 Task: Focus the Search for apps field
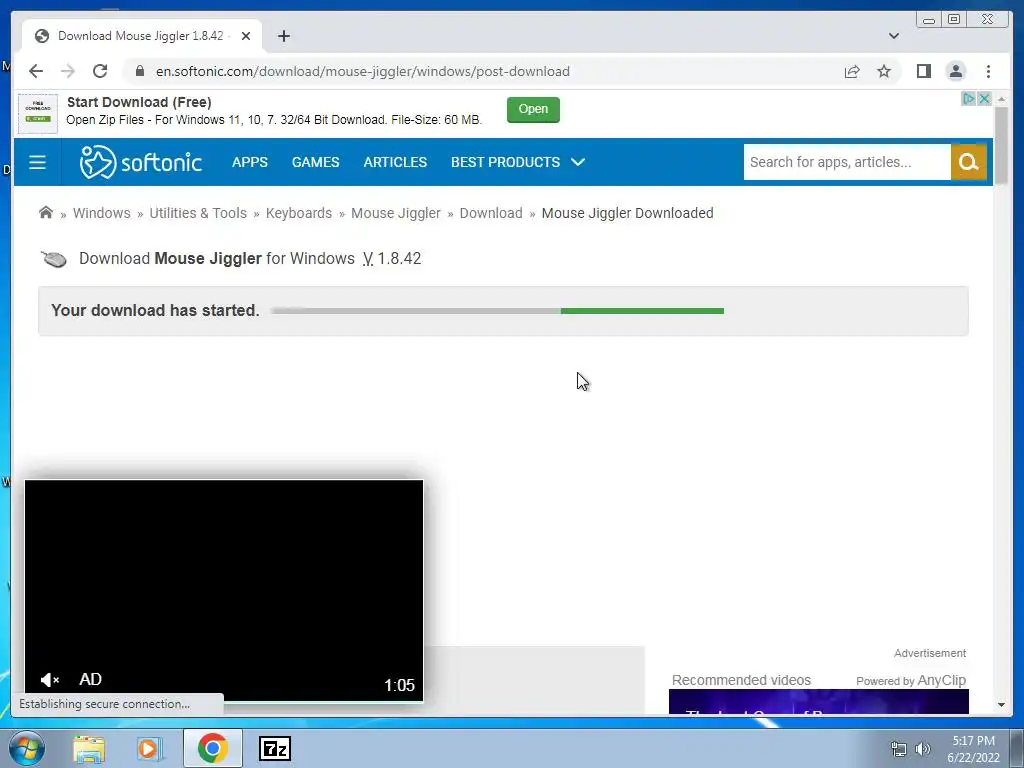coord(846,162)
